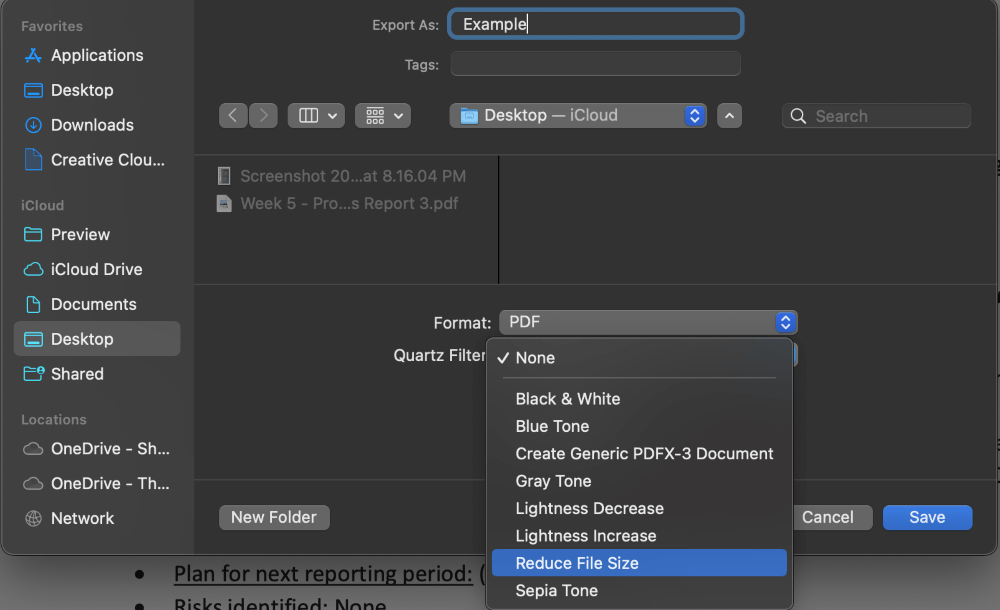Viewport: 1000px width, 610px height.
Task: Open the Network location
Action: pos(81,518)
